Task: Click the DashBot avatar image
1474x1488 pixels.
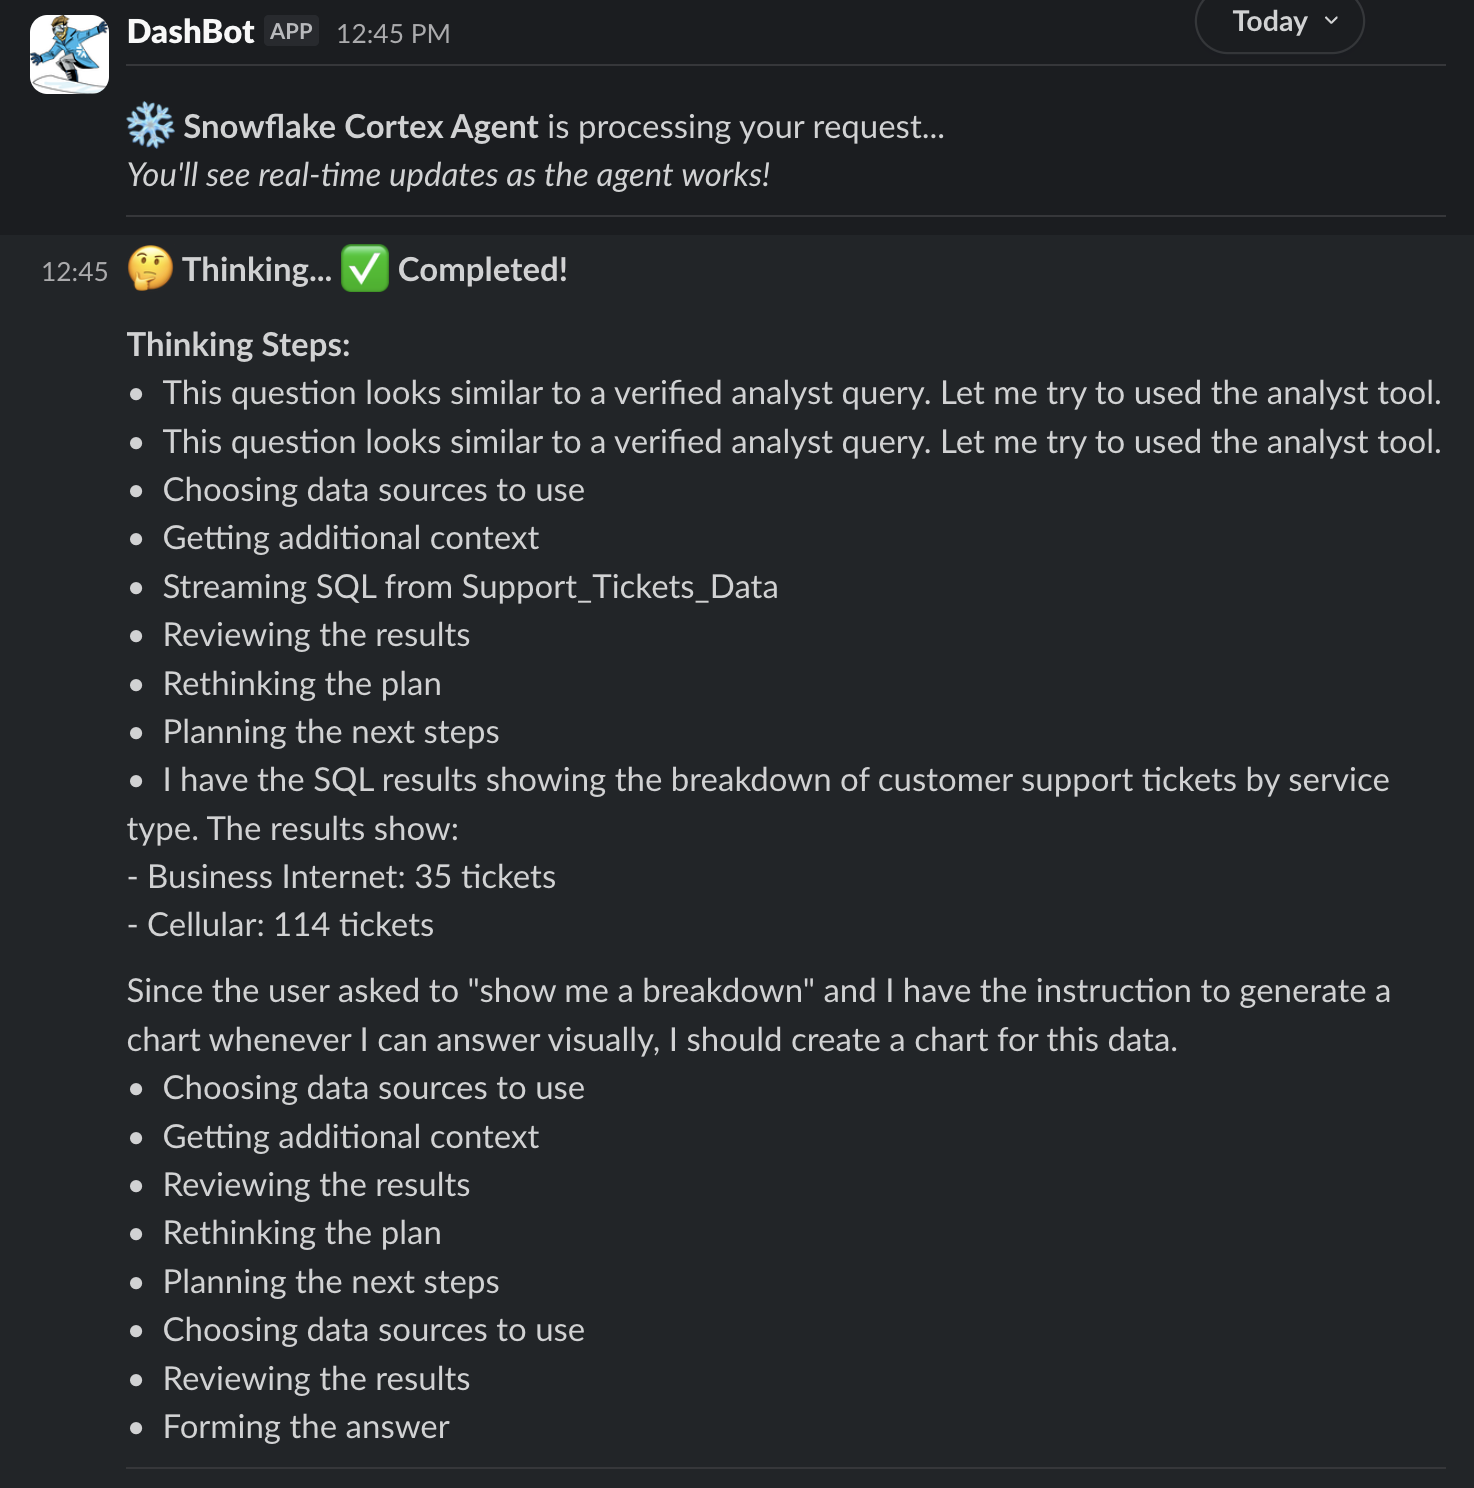Action: [69, 54]
